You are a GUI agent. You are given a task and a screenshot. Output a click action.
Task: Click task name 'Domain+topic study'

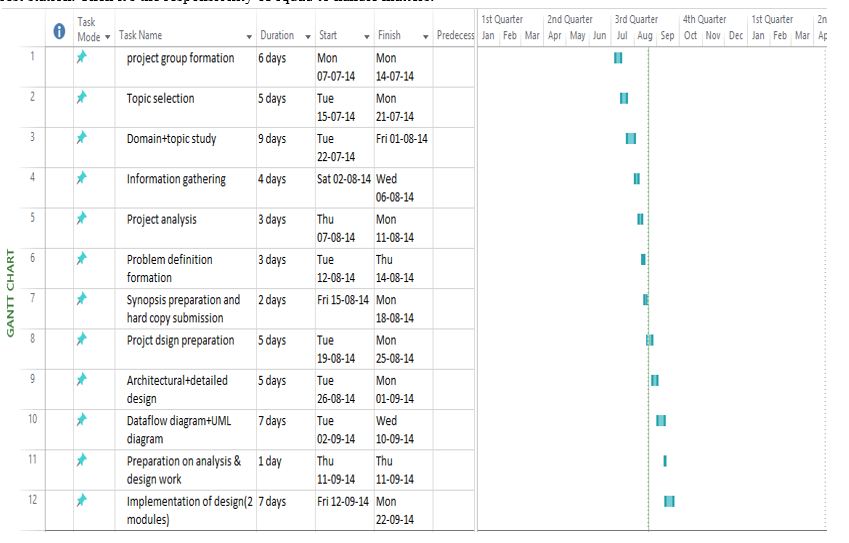point(171,139)
